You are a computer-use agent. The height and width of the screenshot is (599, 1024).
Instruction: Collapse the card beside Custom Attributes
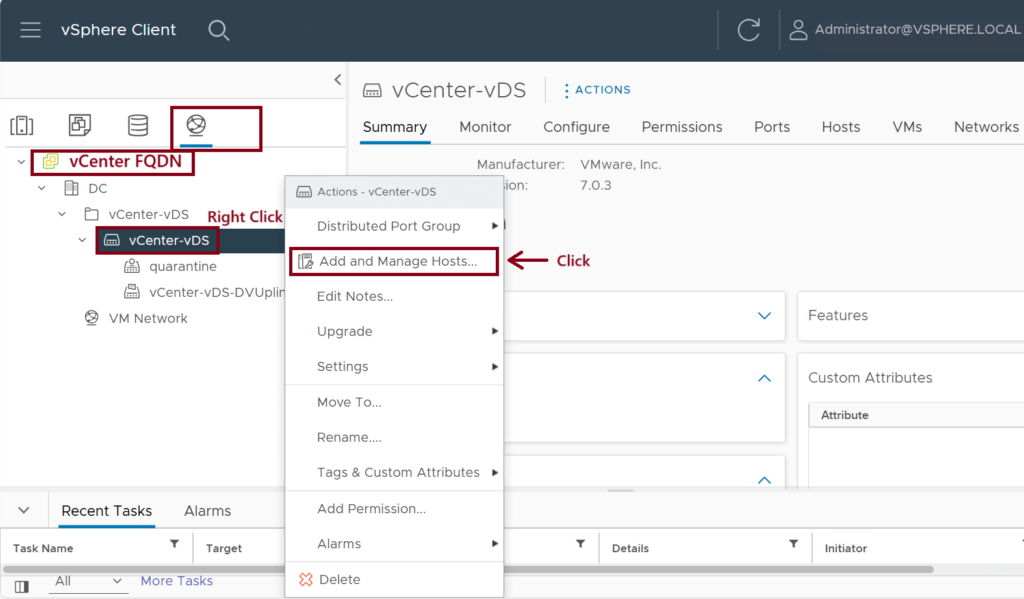764,378
